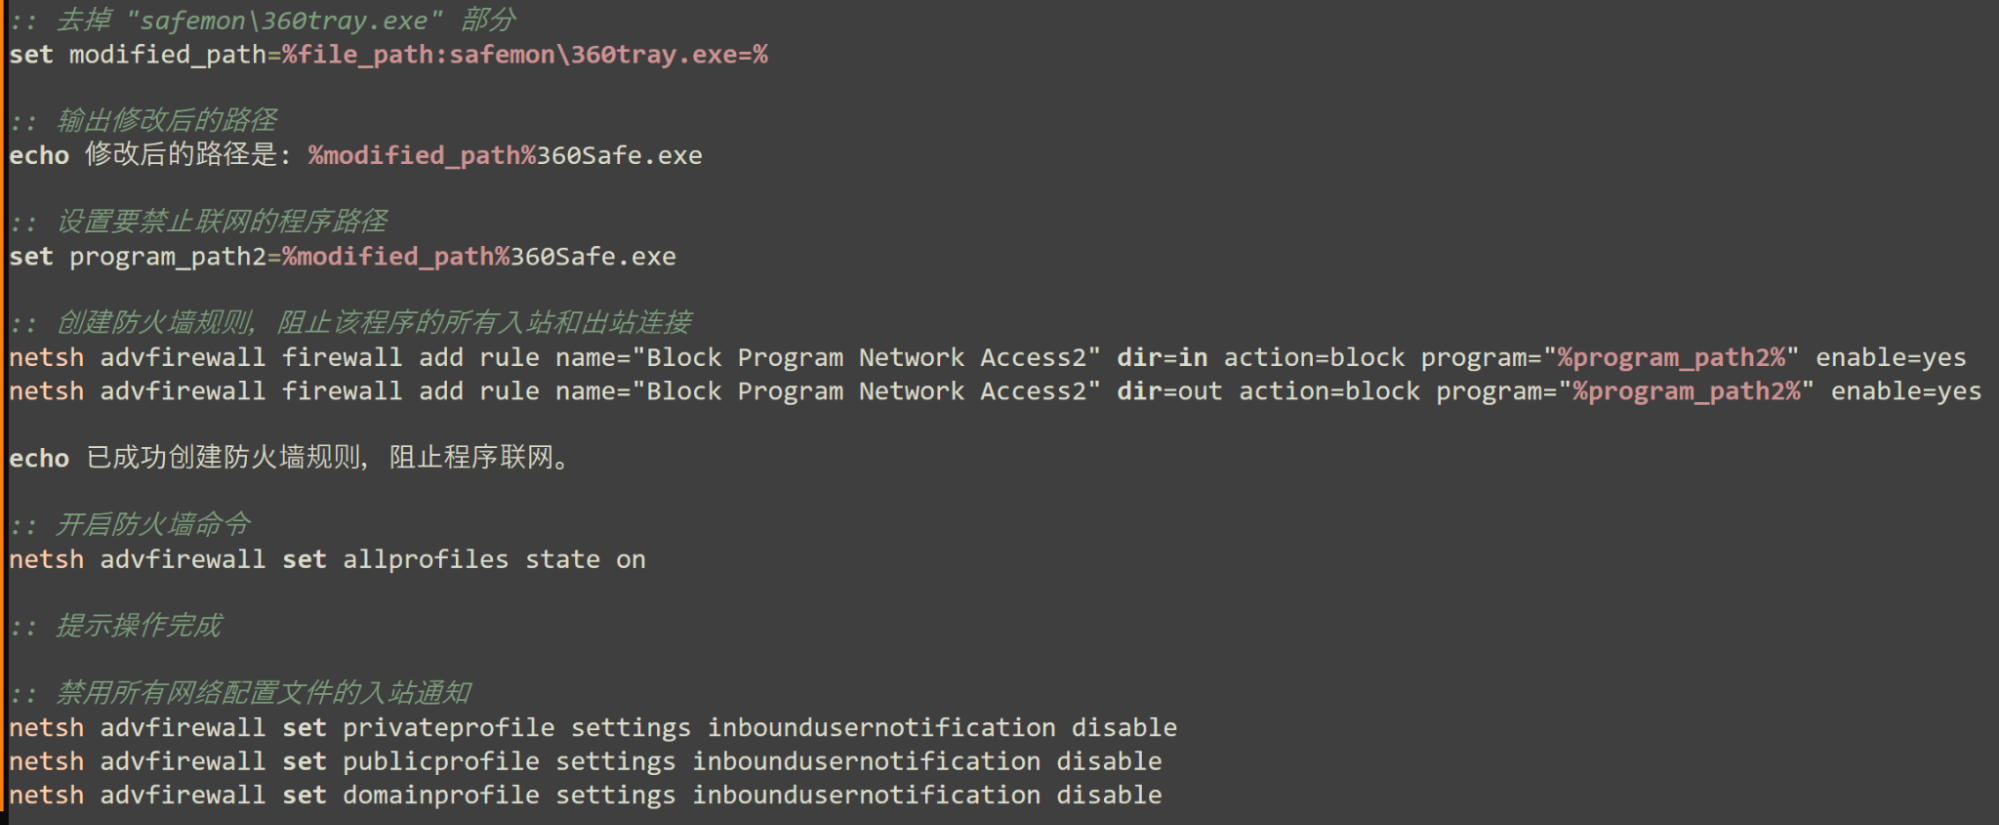Click the '提示操作完成' comment
1999x825 pixels.
138,626
